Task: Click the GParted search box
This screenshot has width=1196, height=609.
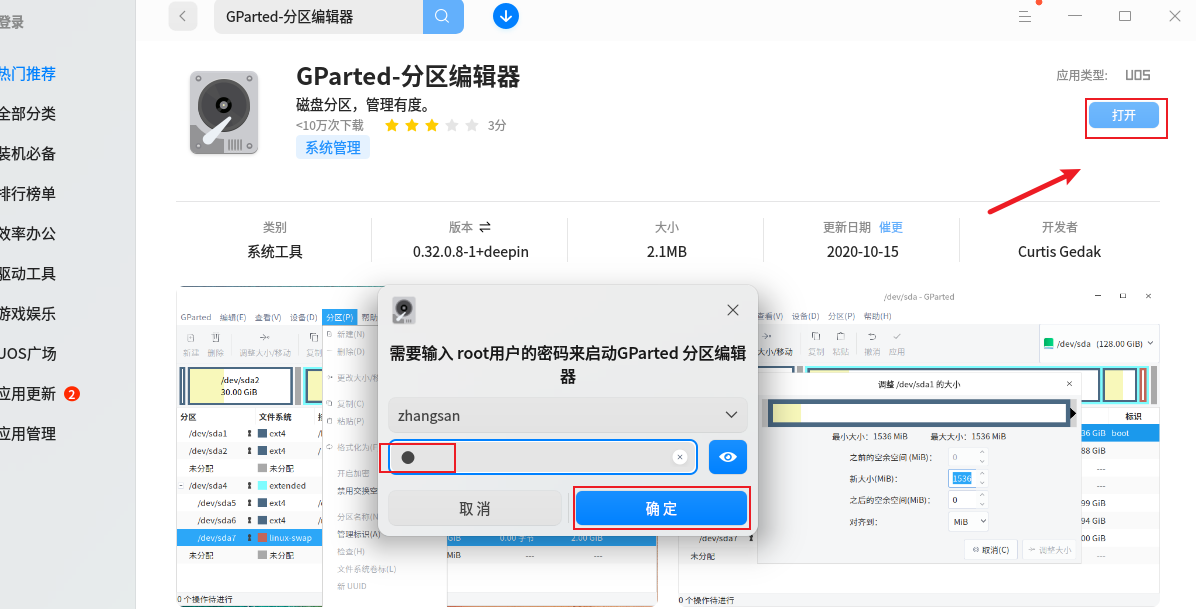Action: click(319, 16)
